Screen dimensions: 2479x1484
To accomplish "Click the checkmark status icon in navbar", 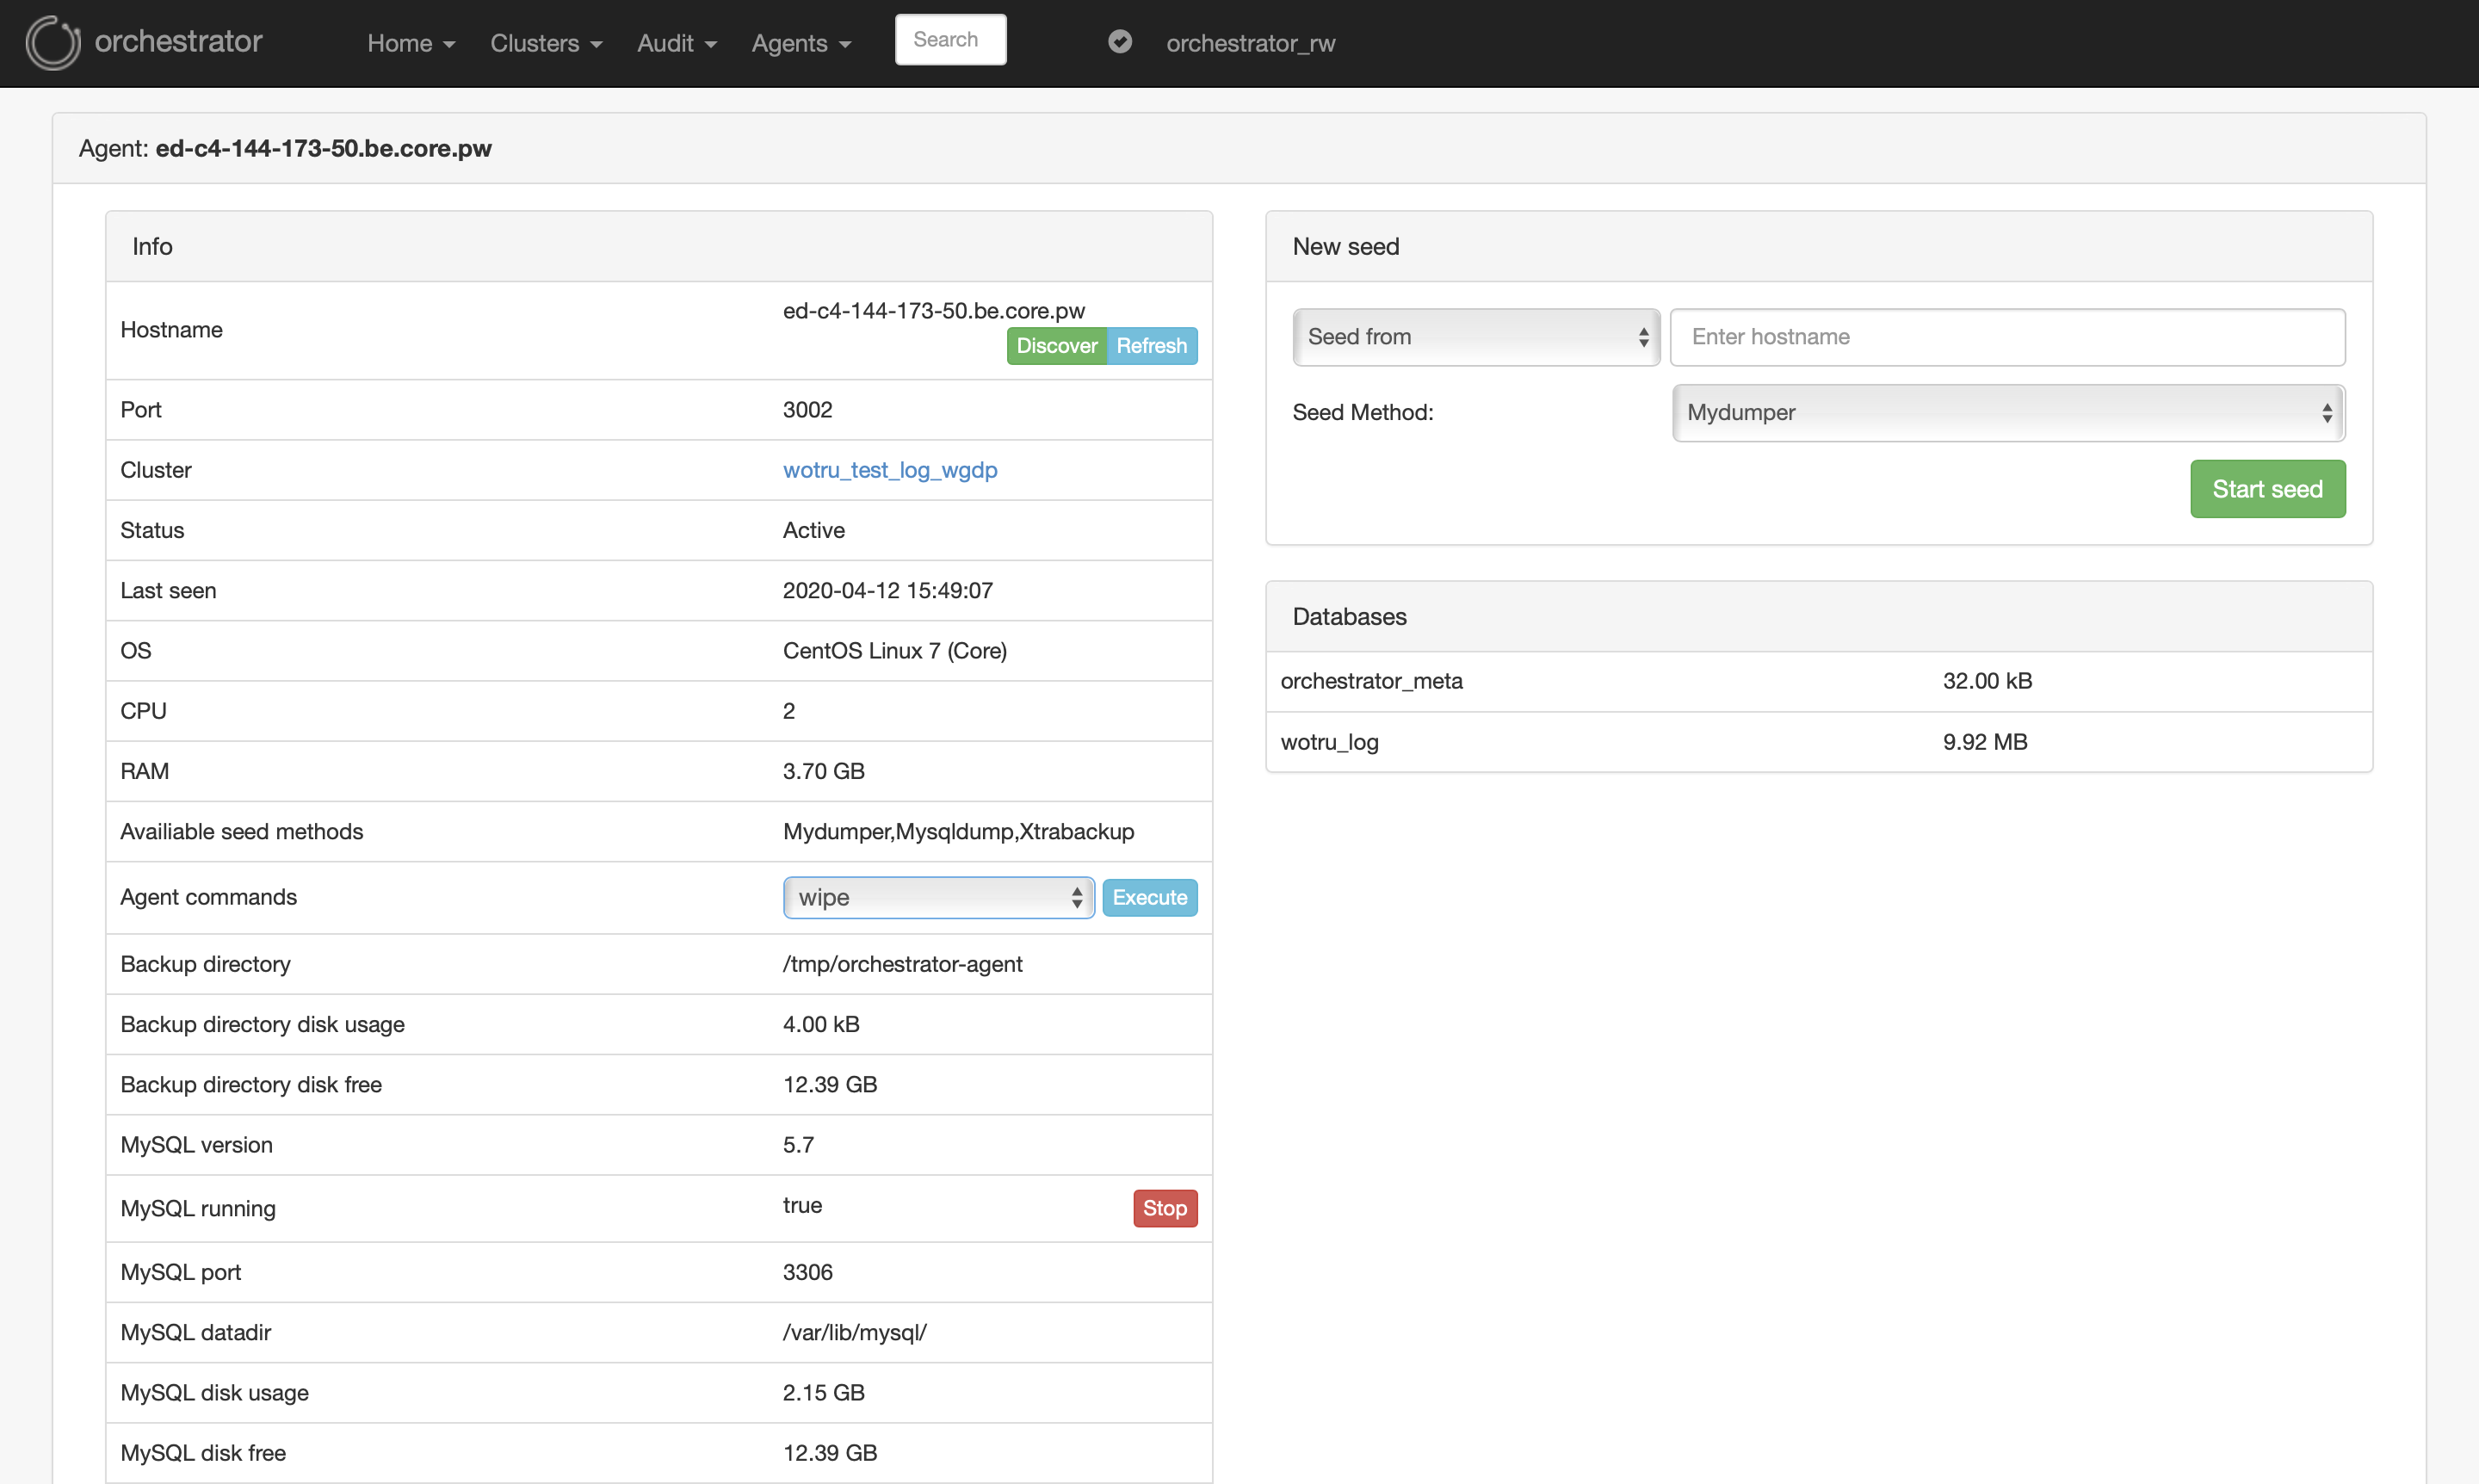I will click(x=1120, y=42).
